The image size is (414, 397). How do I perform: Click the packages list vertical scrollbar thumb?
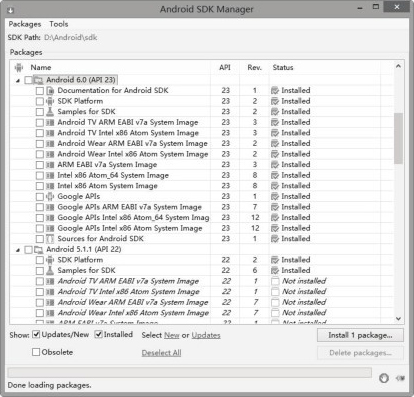(398, 139)
